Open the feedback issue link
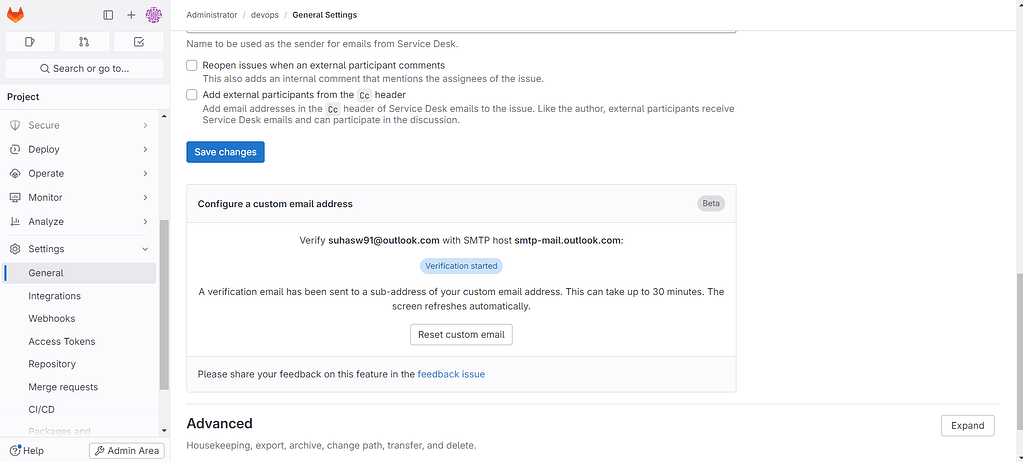 coord(451,374)
